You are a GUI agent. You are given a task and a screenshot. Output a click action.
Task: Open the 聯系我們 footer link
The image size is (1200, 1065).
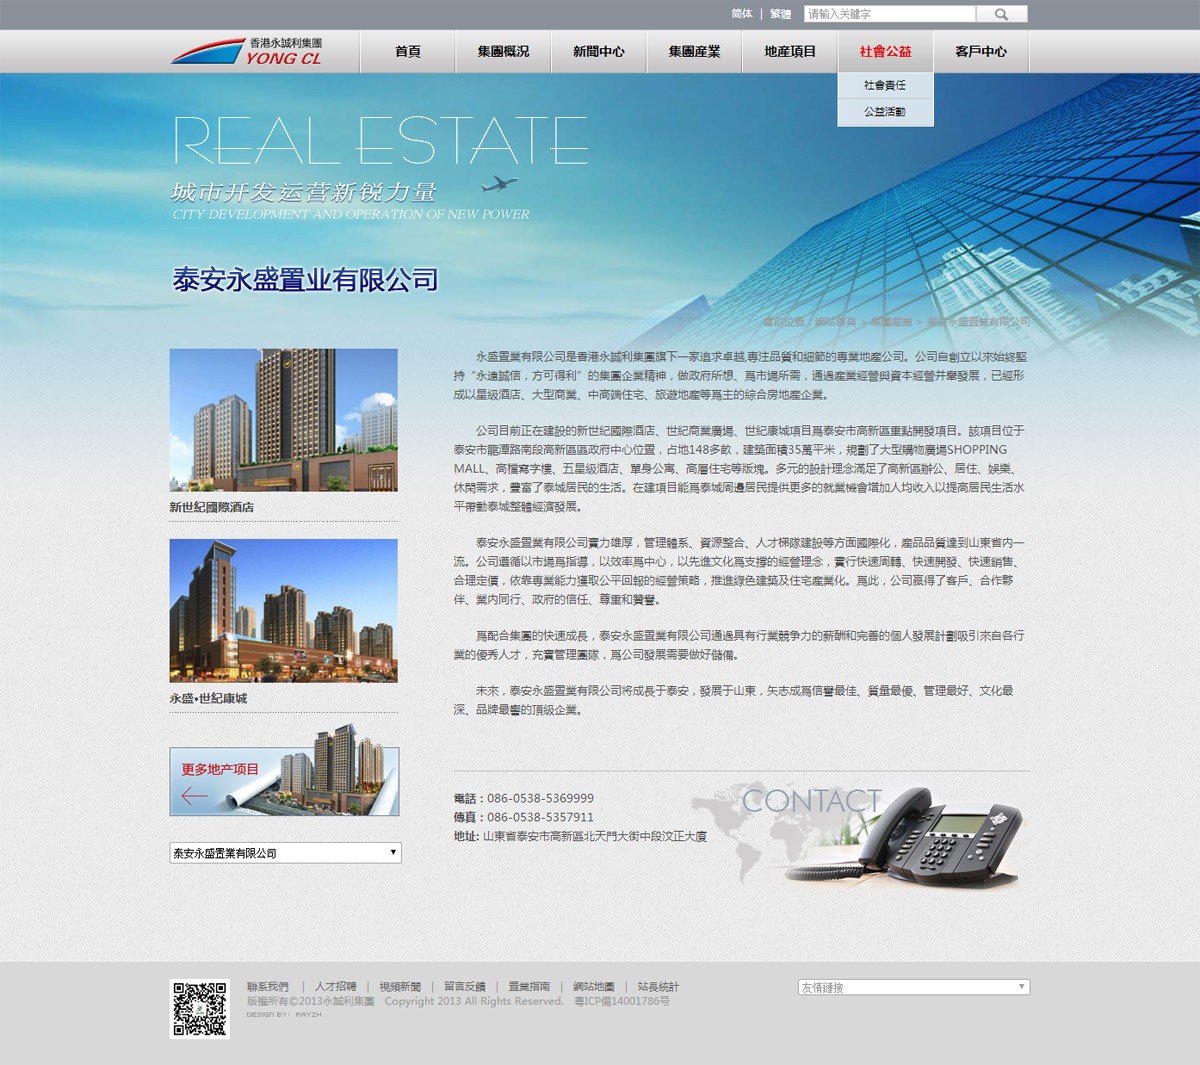point(268,986)
